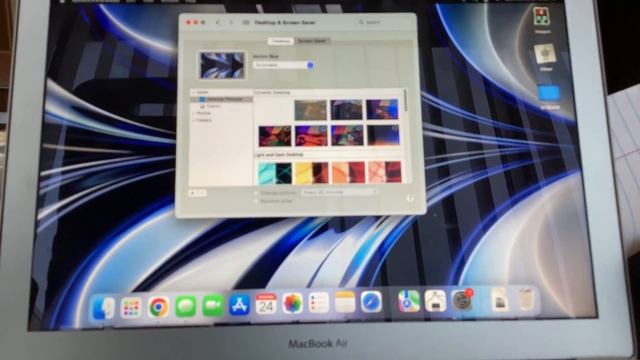
Task: Switch to the Screen Saver tab
Action: pos(312,41)
